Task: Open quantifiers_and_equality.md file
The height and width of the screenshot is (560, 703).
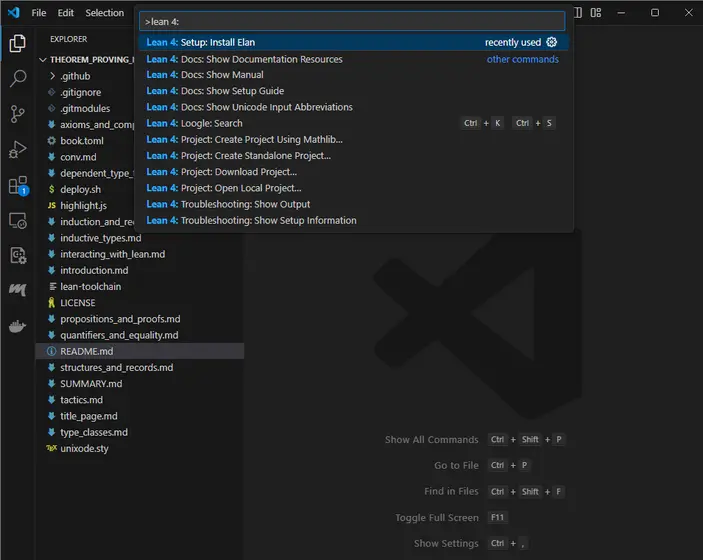Action: 140,335
